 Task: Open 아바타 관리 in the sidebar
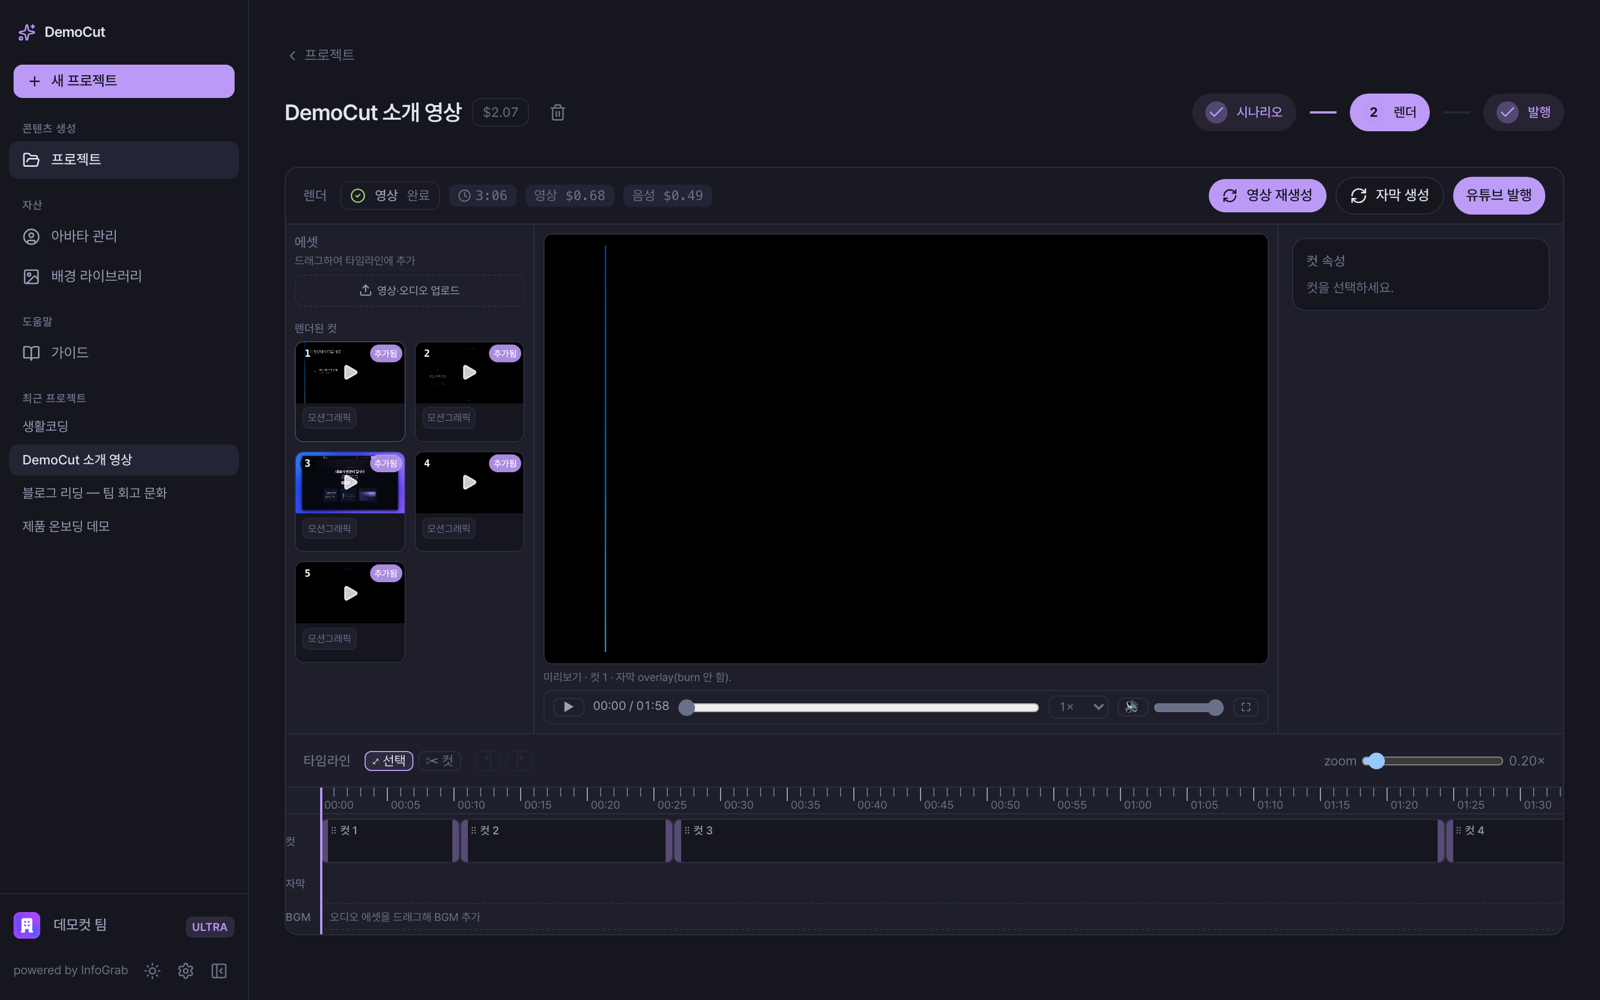coord(124,237)
